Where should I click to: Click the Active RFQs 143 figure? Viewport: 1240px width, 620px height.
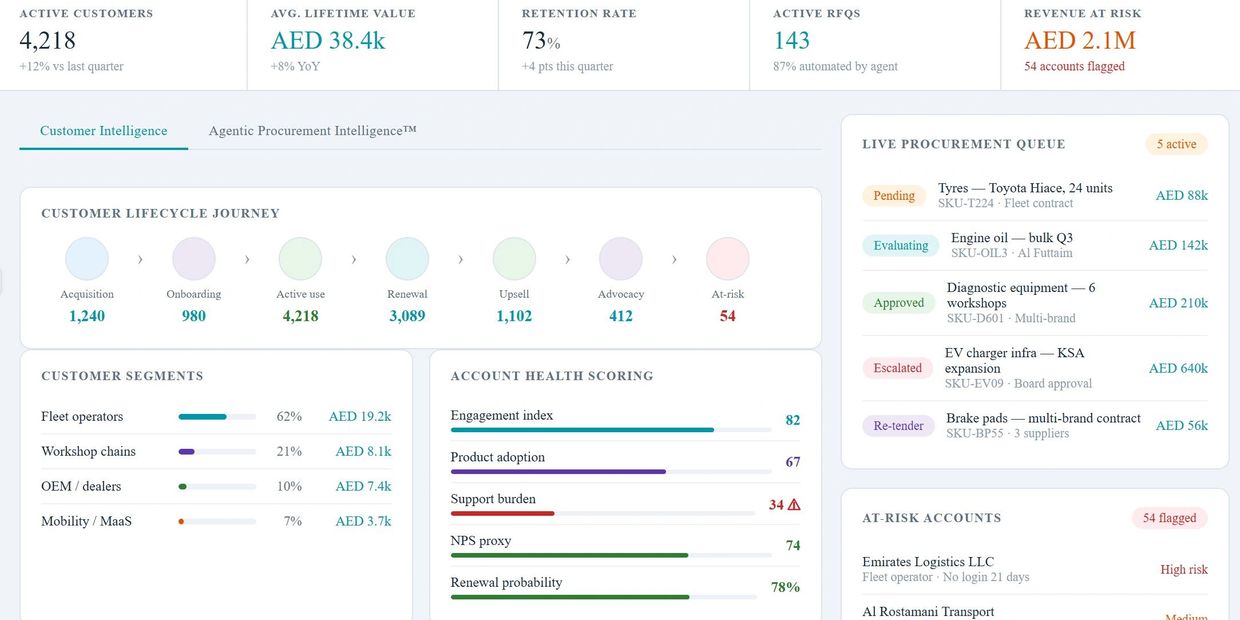pyautogui.click(x=792, y=41)
